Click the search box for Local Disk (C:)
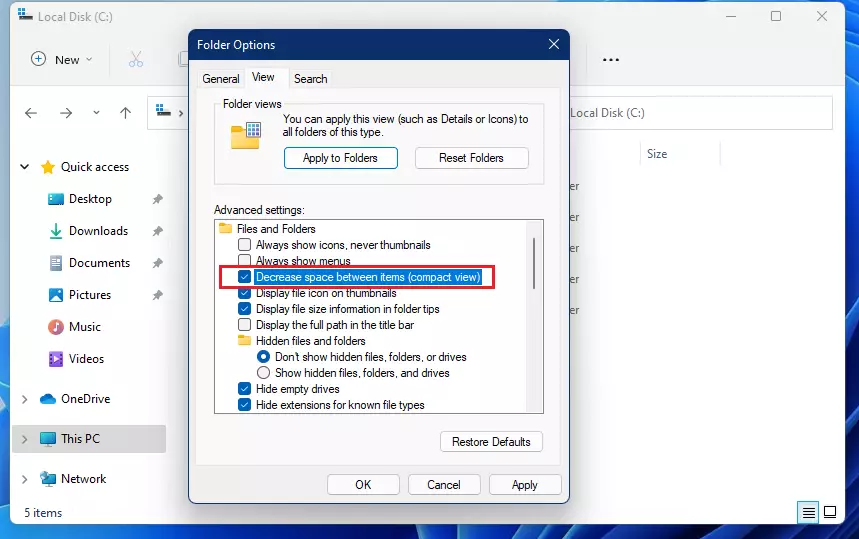 click(700, 113)
